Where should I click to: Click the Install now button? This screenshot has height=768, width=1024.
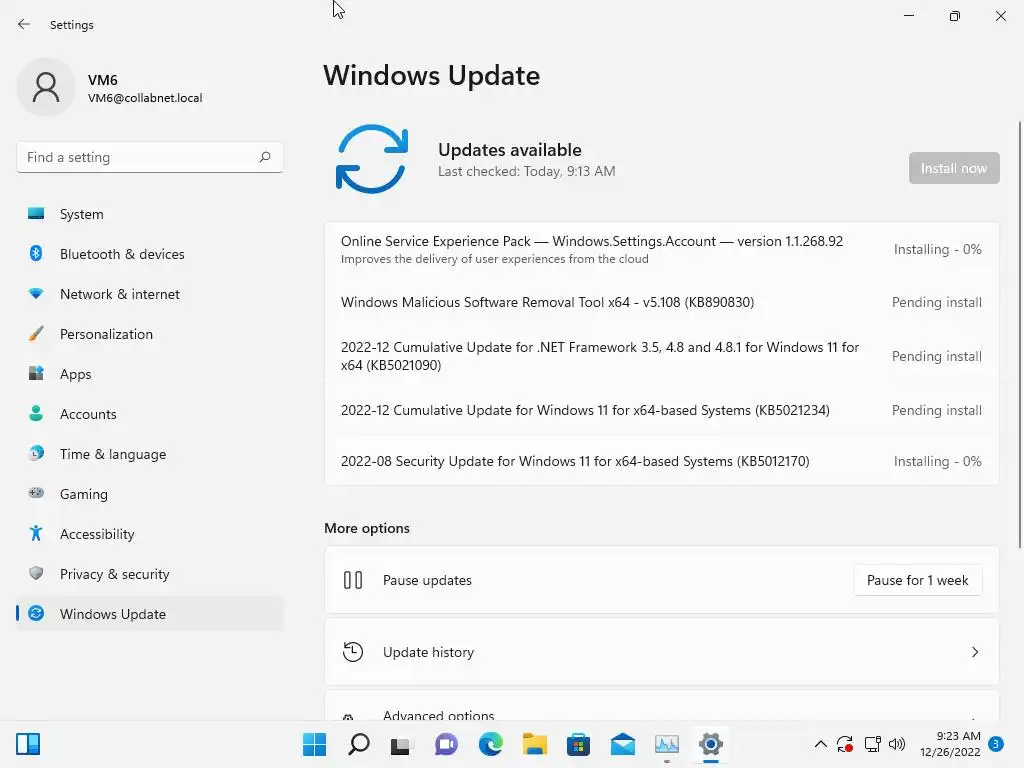(x=953, y=168)
